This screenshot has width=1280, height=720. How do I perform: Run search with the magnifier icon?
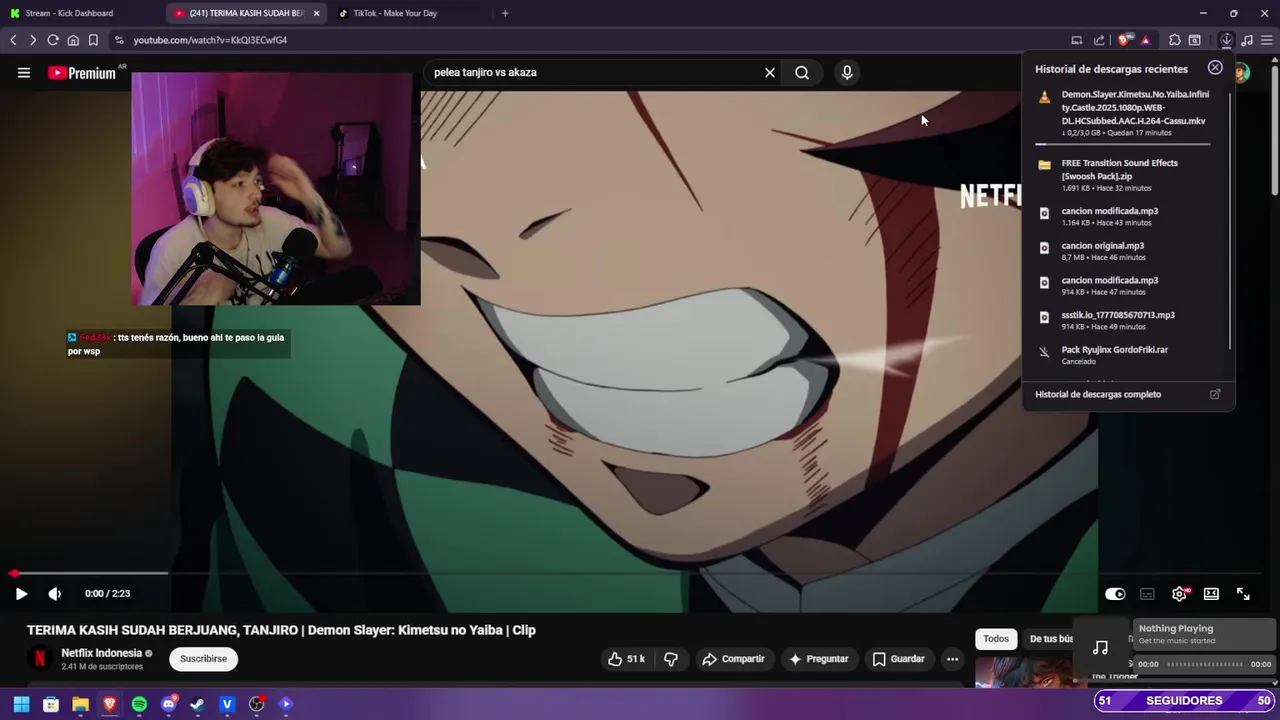coord(802,72)
